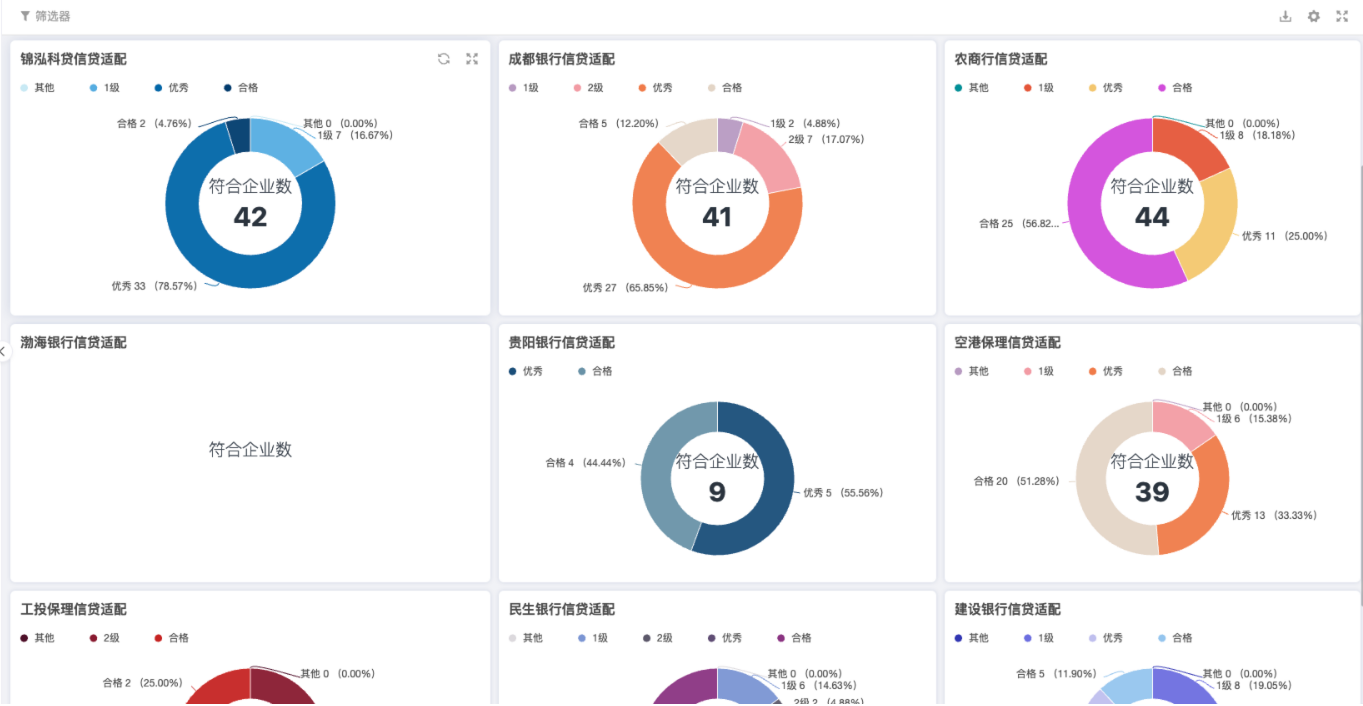The image size is (1363, 706).
Task: Toggle 1级 legend in 民生银行信贷适配 chart
Action: pyautogui.click(x=592, y=638)
